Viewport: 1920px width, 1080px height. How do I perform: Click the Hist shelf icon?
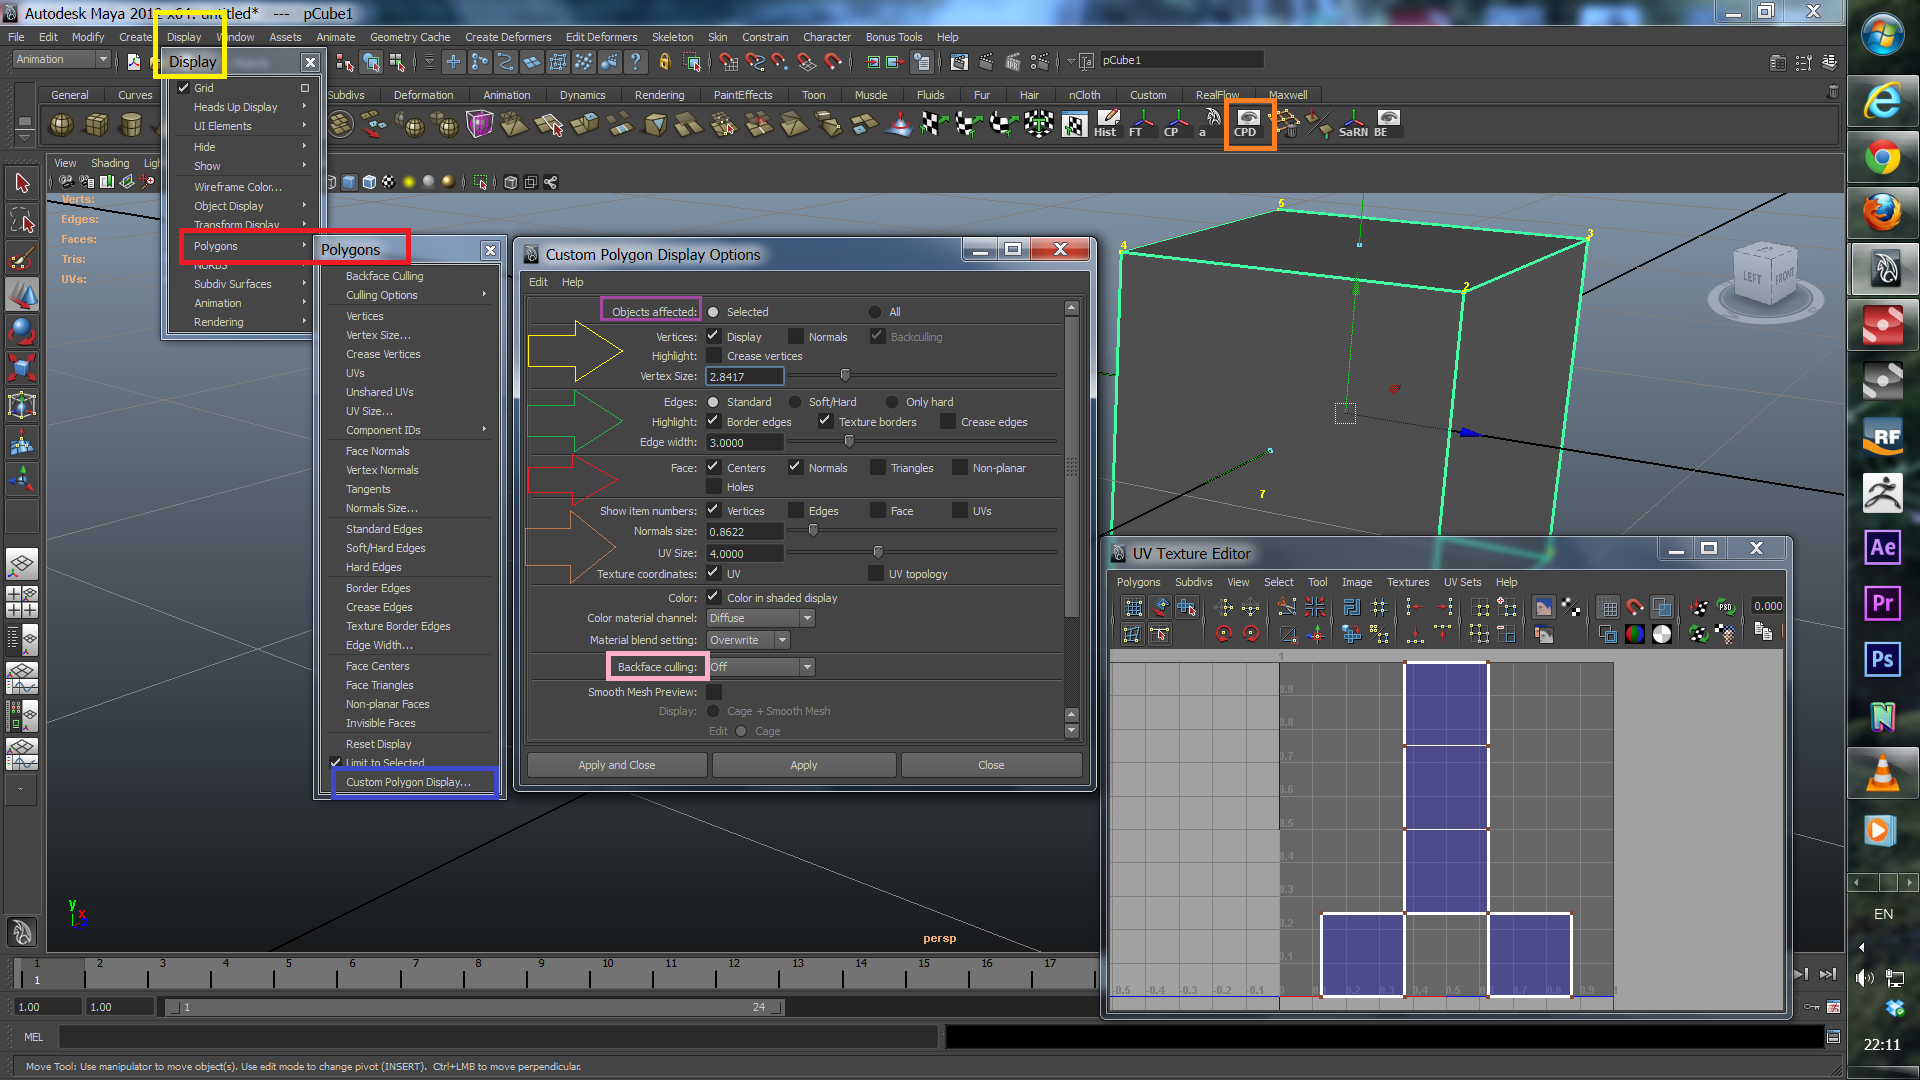tap(1105, 123)
